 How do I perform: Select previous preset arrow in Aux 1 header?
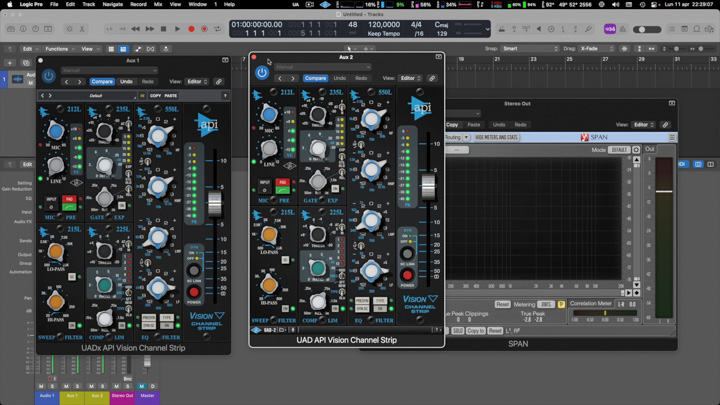coord(67,81)
